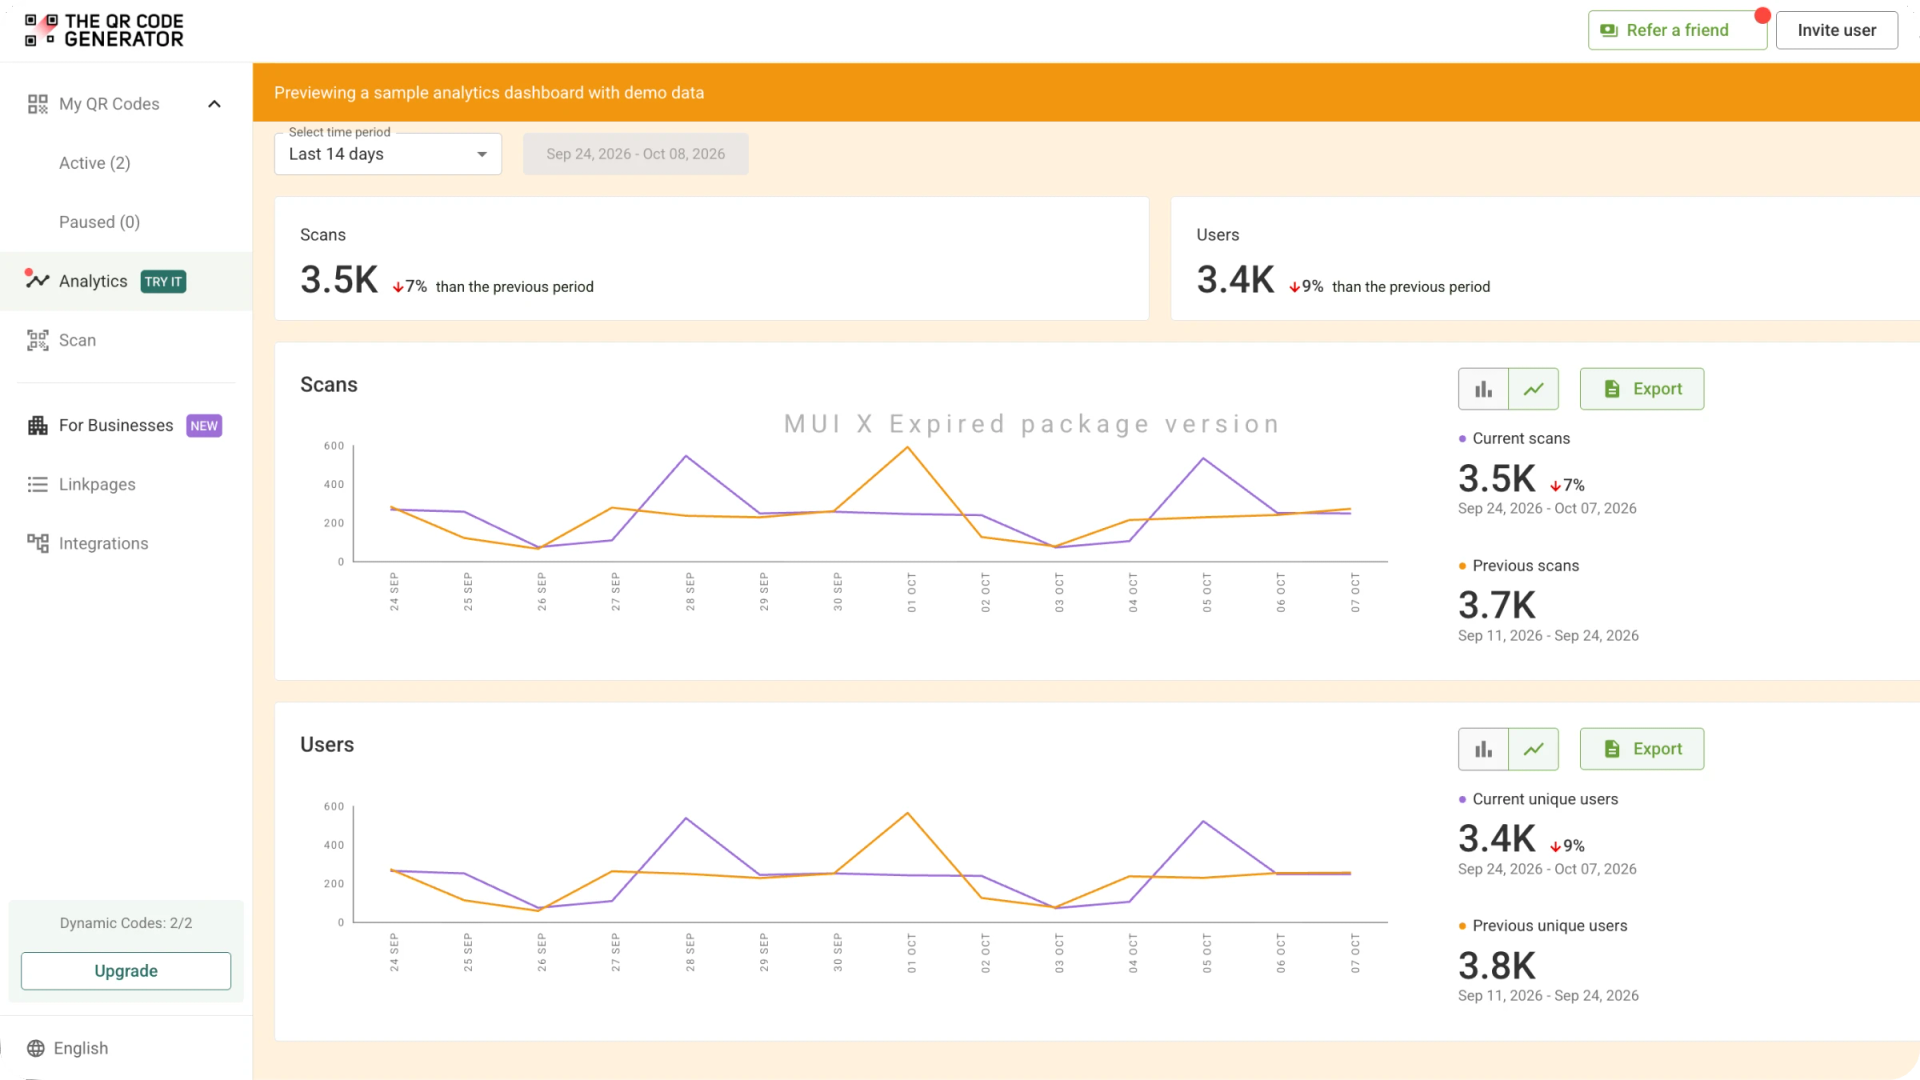Click the sample analytics dashboard banner text
This screenshot has width=1920, height=1080.
click(x=489, y=93)
